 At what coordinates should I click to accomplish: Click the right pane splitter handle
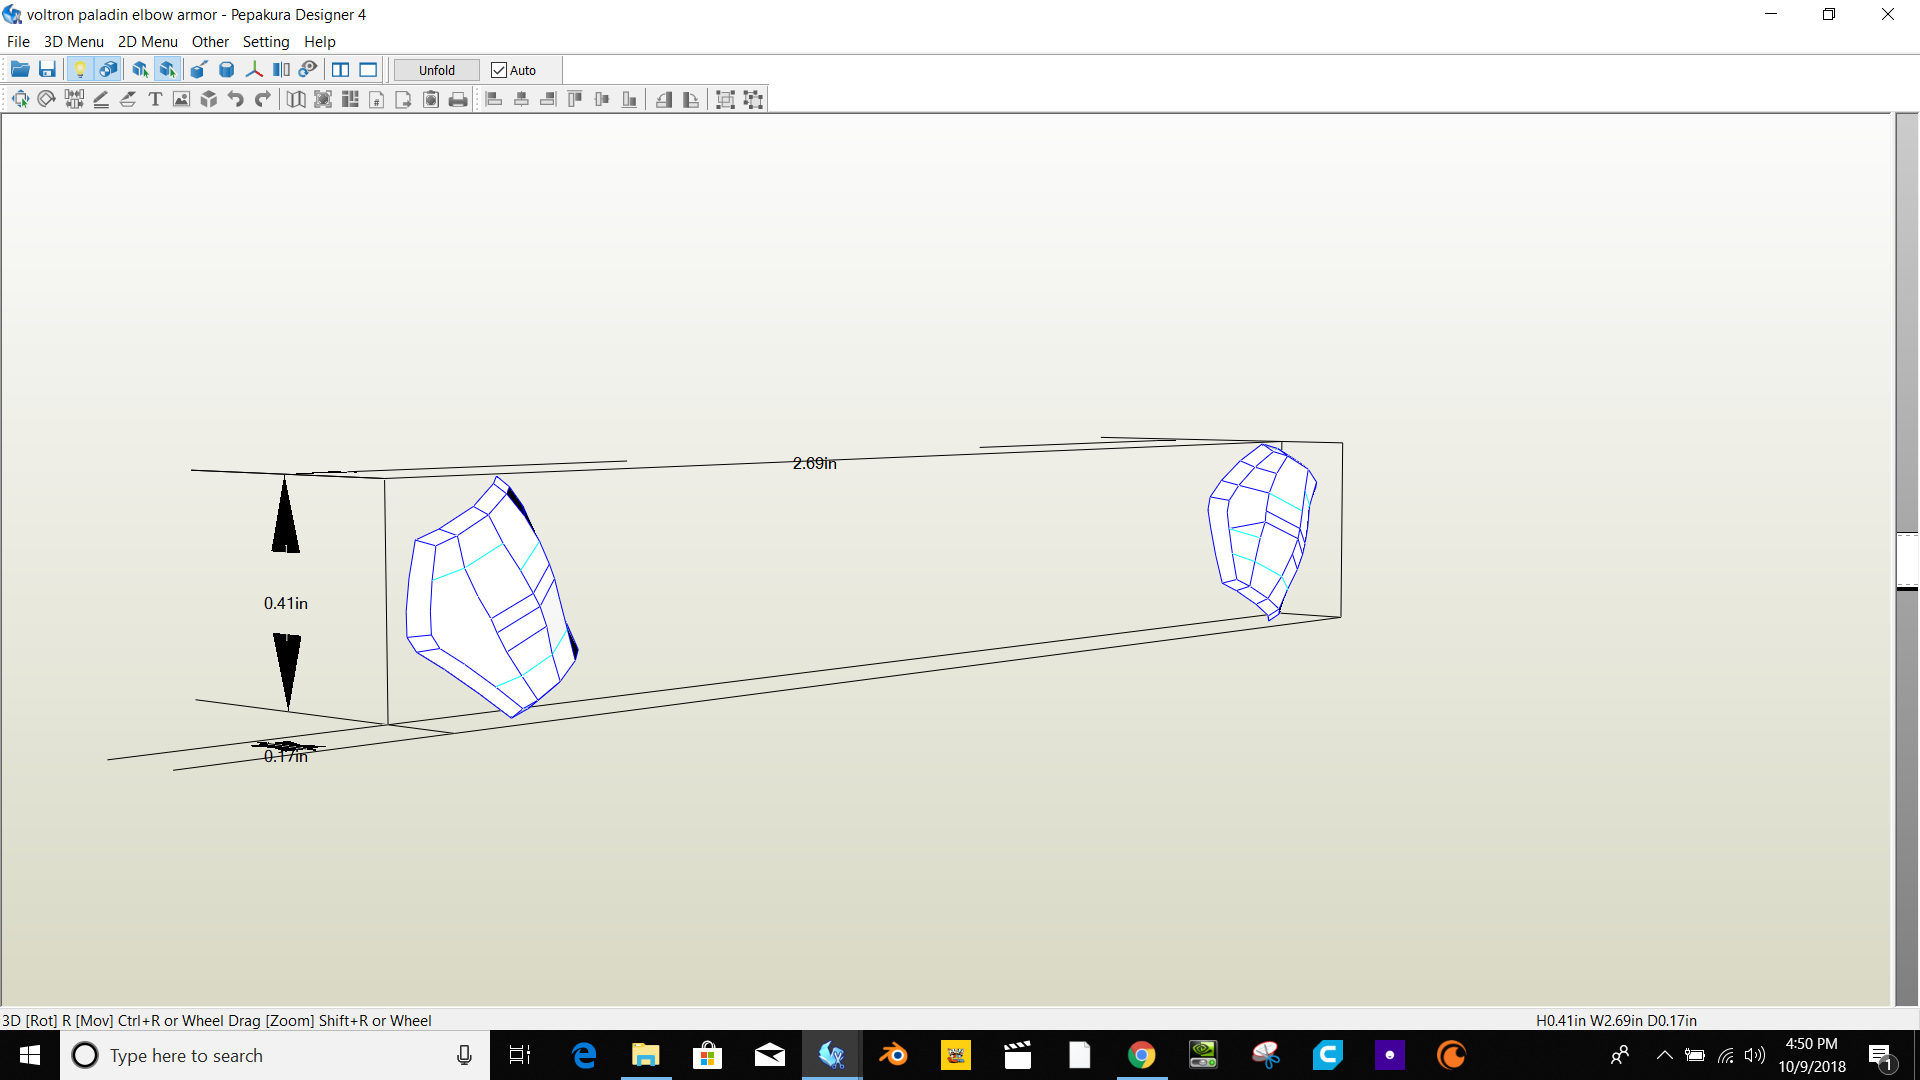point(1907,560)
